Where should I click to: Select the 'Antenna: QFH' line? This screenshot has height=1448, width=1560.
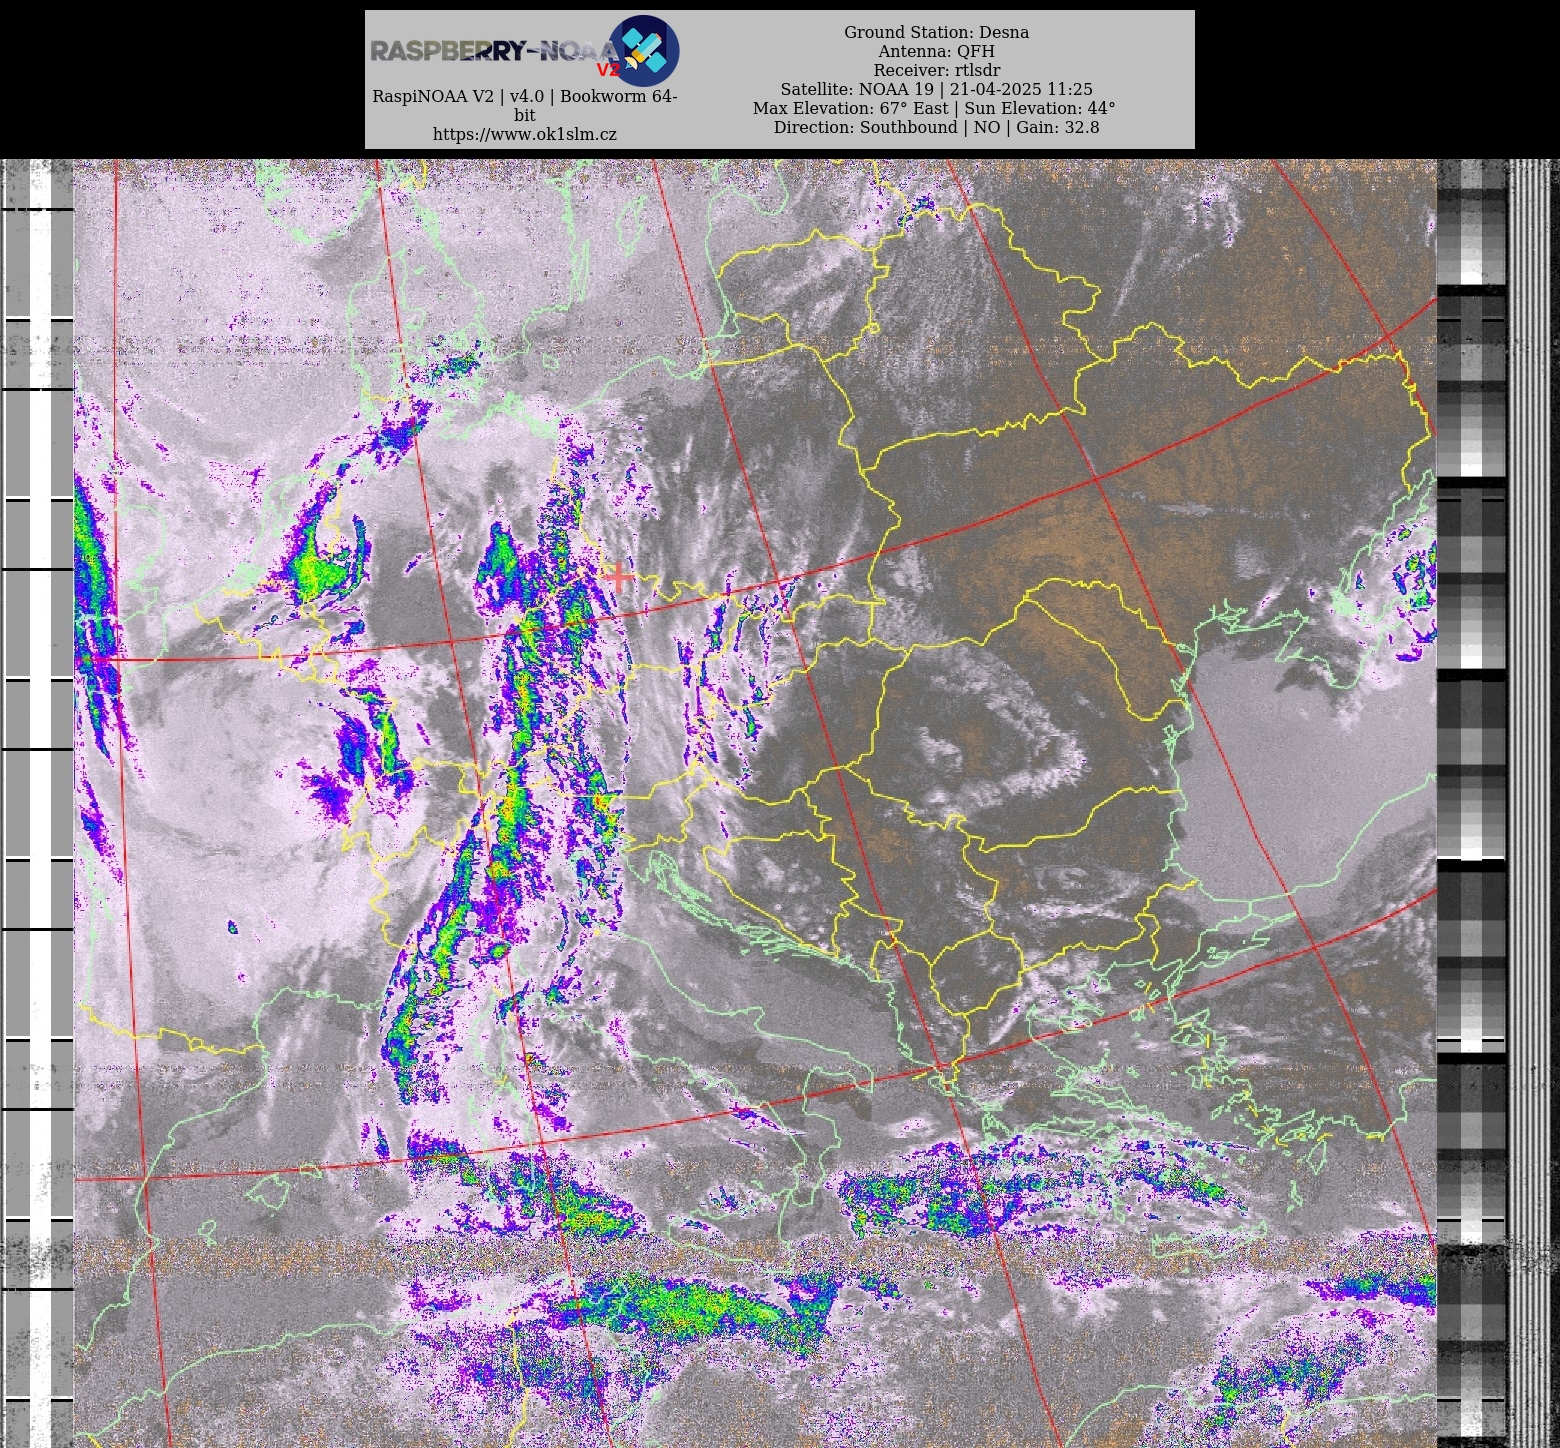click(x=936, y=51)
